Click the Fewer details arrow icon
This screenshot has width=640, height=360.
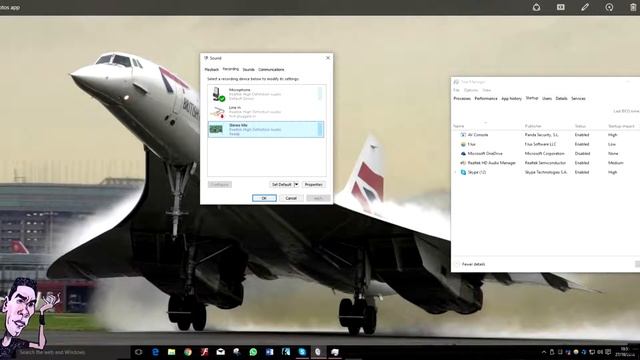457,264
